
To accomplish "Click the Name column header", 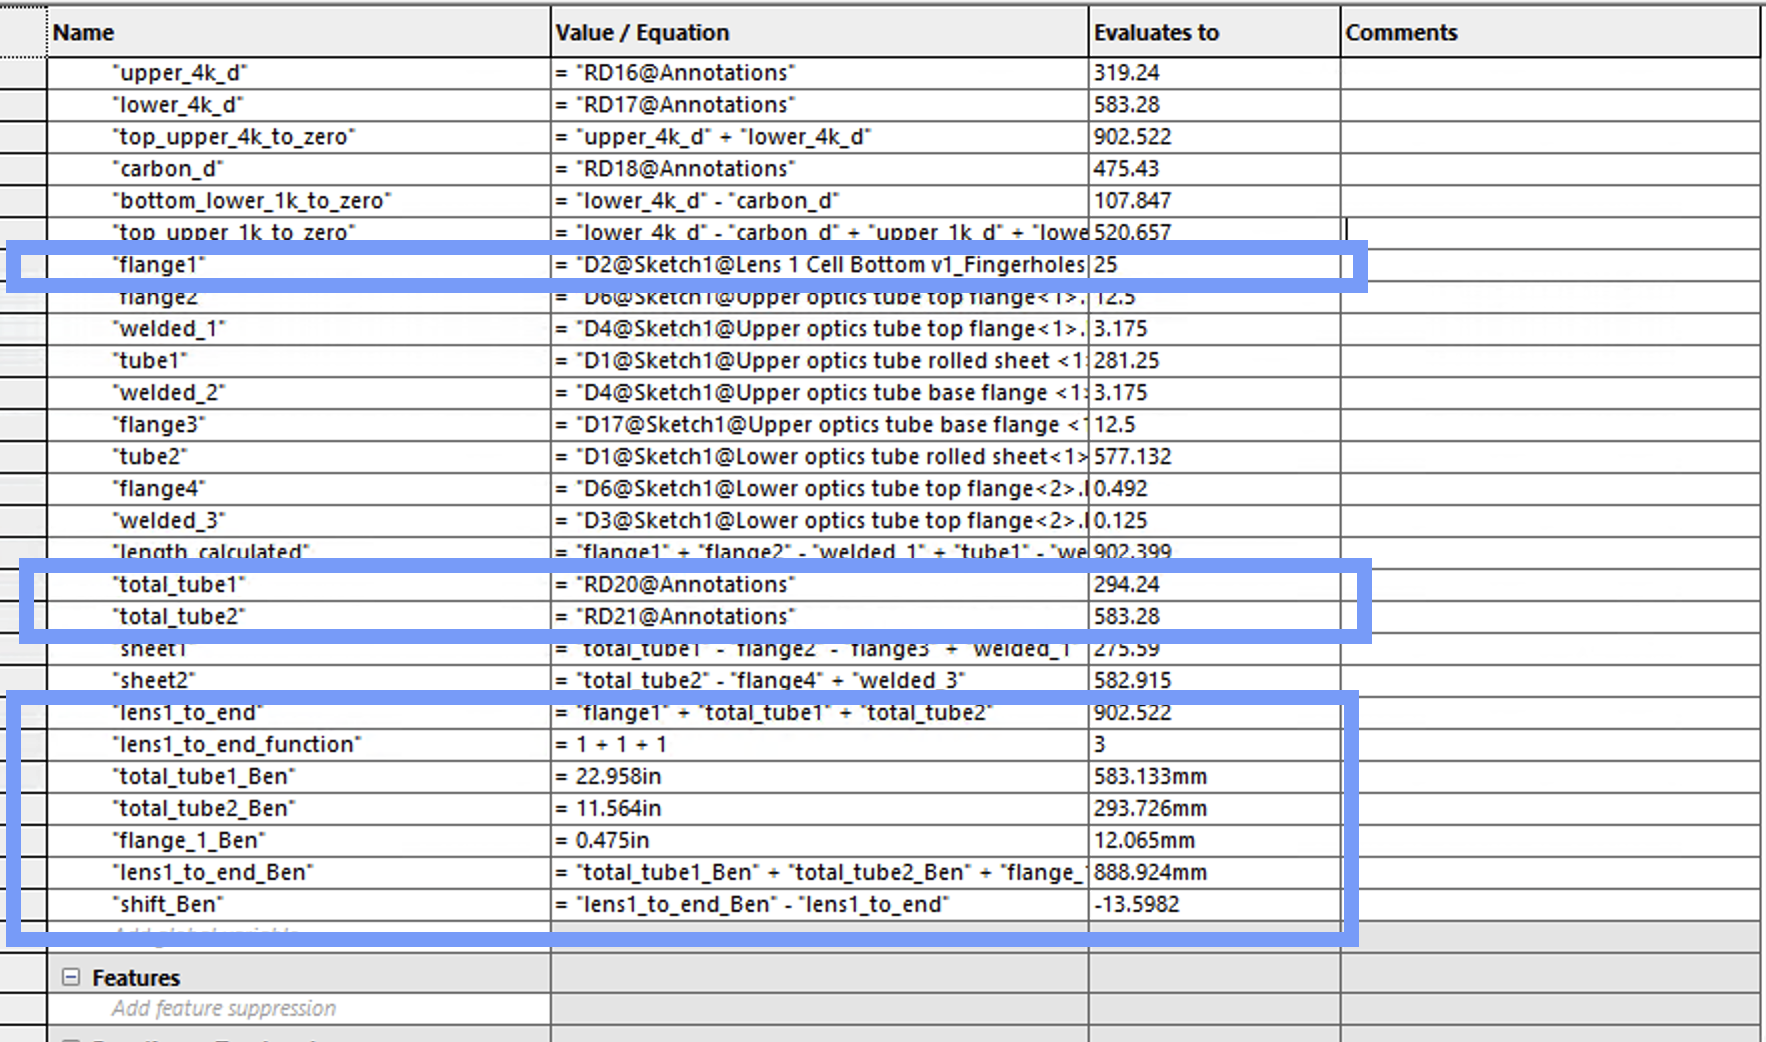I will pos(298,32).
